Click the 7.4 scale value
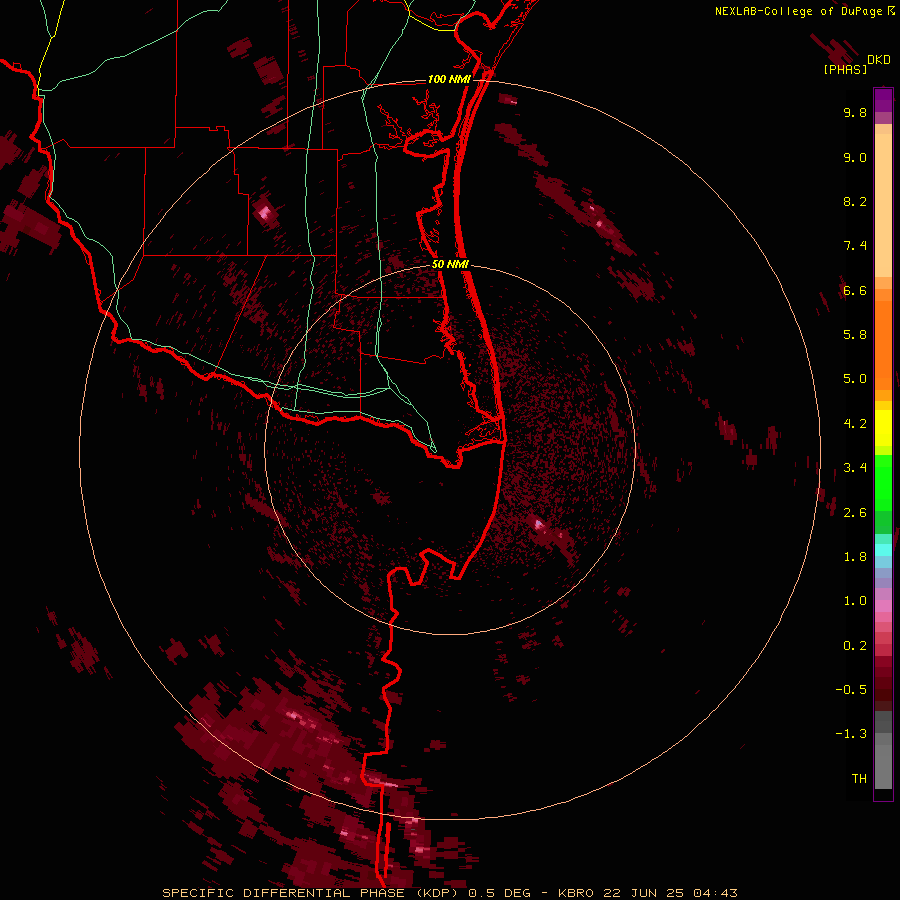Image resolution: width=900 pixels, height=900 pixels. pos(855,246)
